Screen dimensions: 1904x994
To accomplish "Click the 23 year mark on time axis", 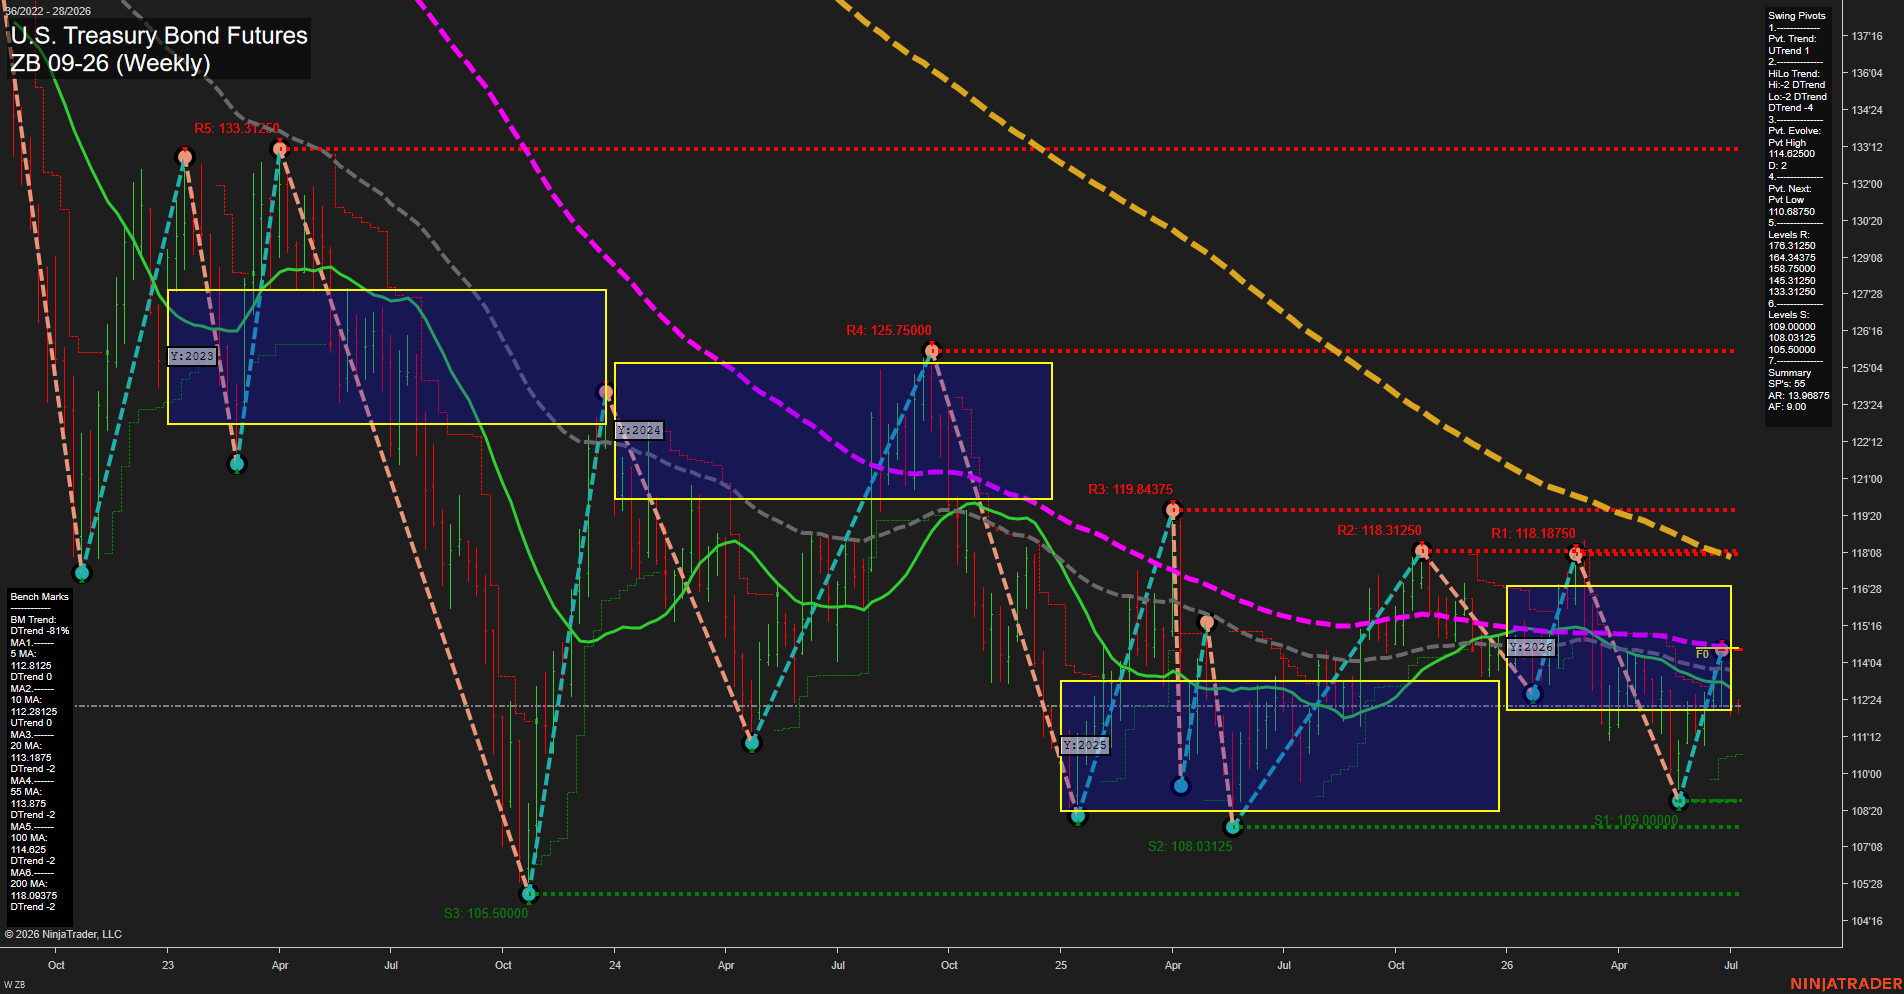I will (168, 965).
